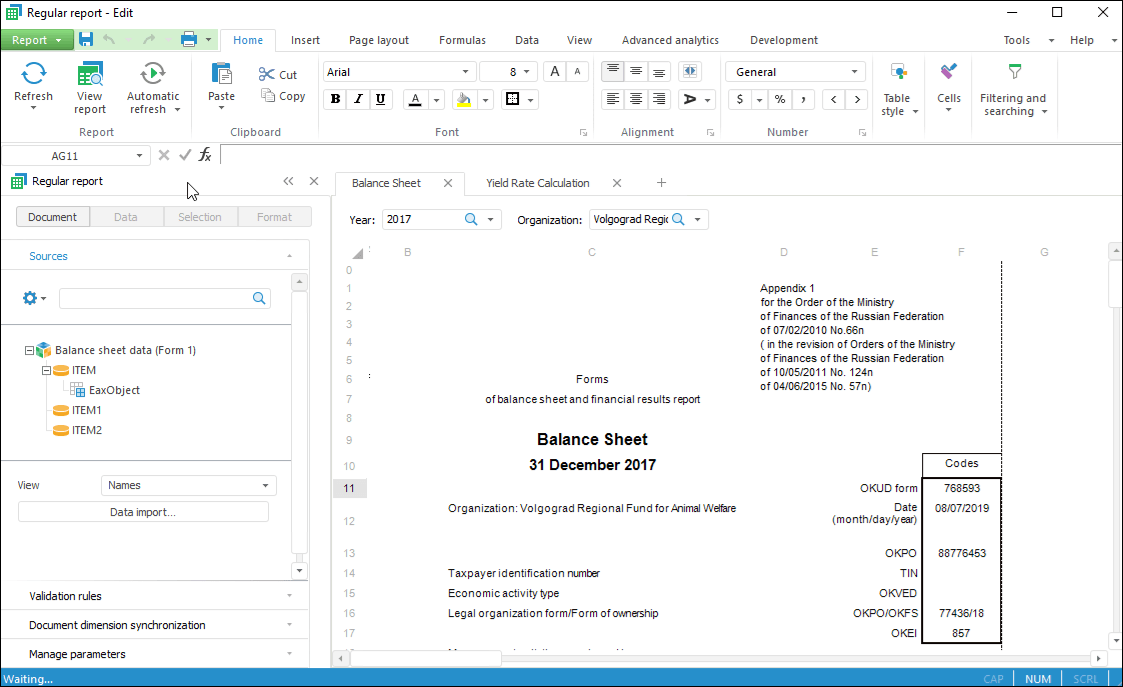
Task: Click the Sources search input field
Action: pyautogui.click(x=155, y=298)
